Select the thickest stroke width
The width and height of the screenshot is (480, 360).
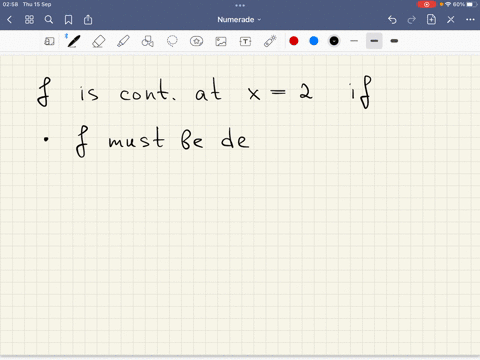tap(394, 41)
